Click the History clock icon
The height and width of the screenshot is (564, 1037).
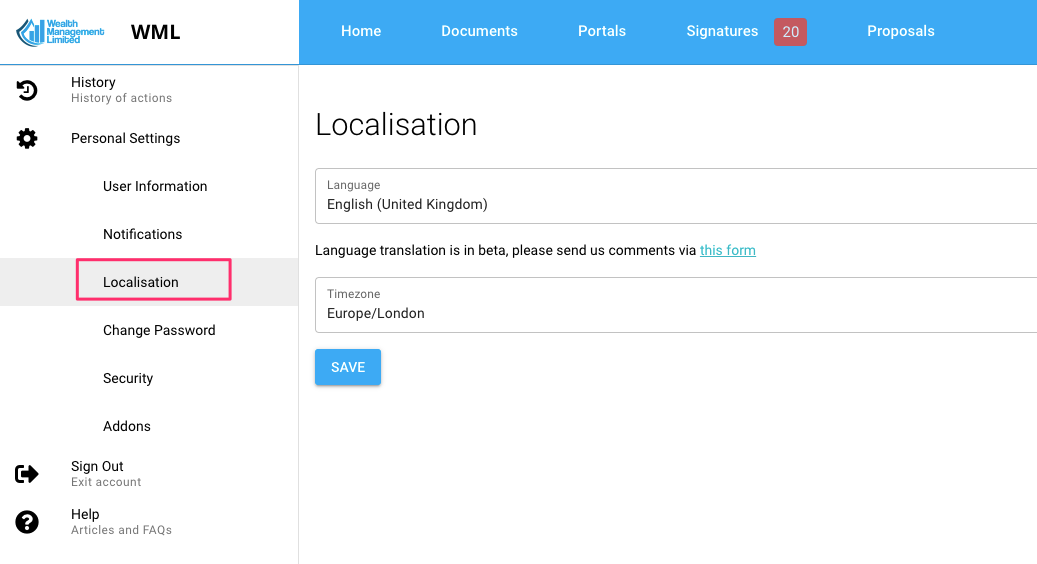[x=27, y=90]
